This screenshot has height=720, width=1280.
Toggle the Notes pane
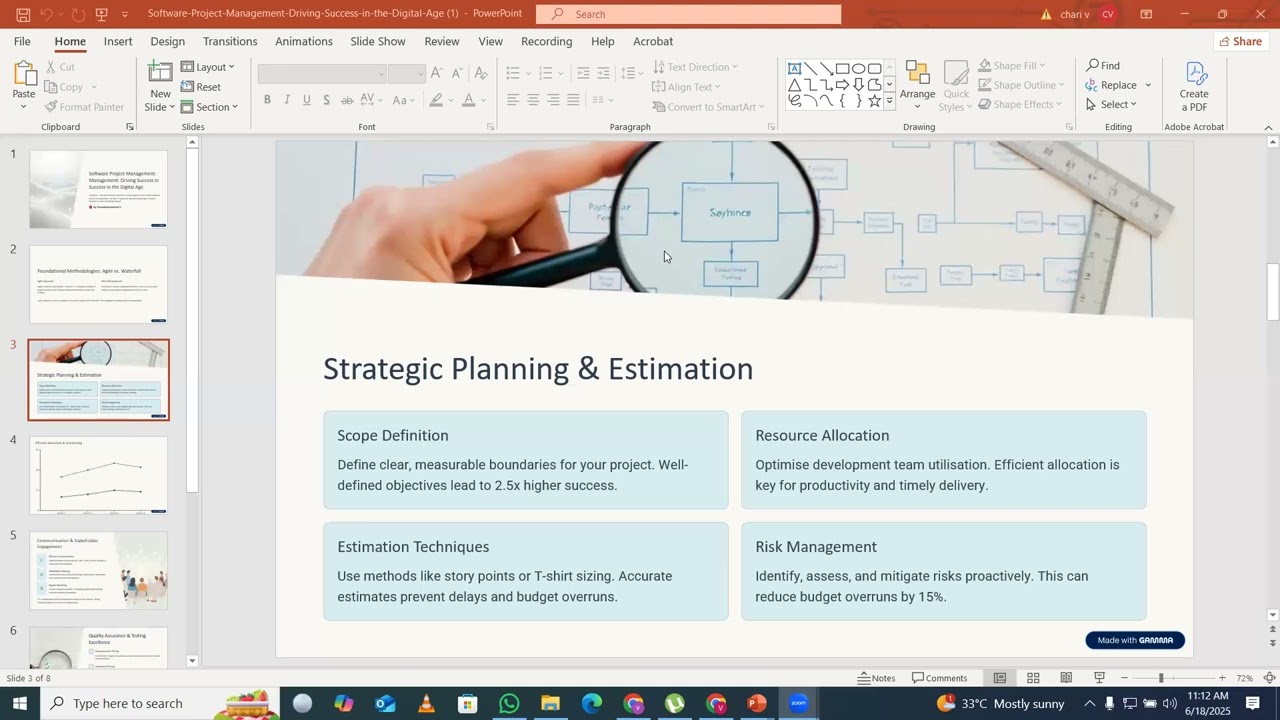(877, 678)
